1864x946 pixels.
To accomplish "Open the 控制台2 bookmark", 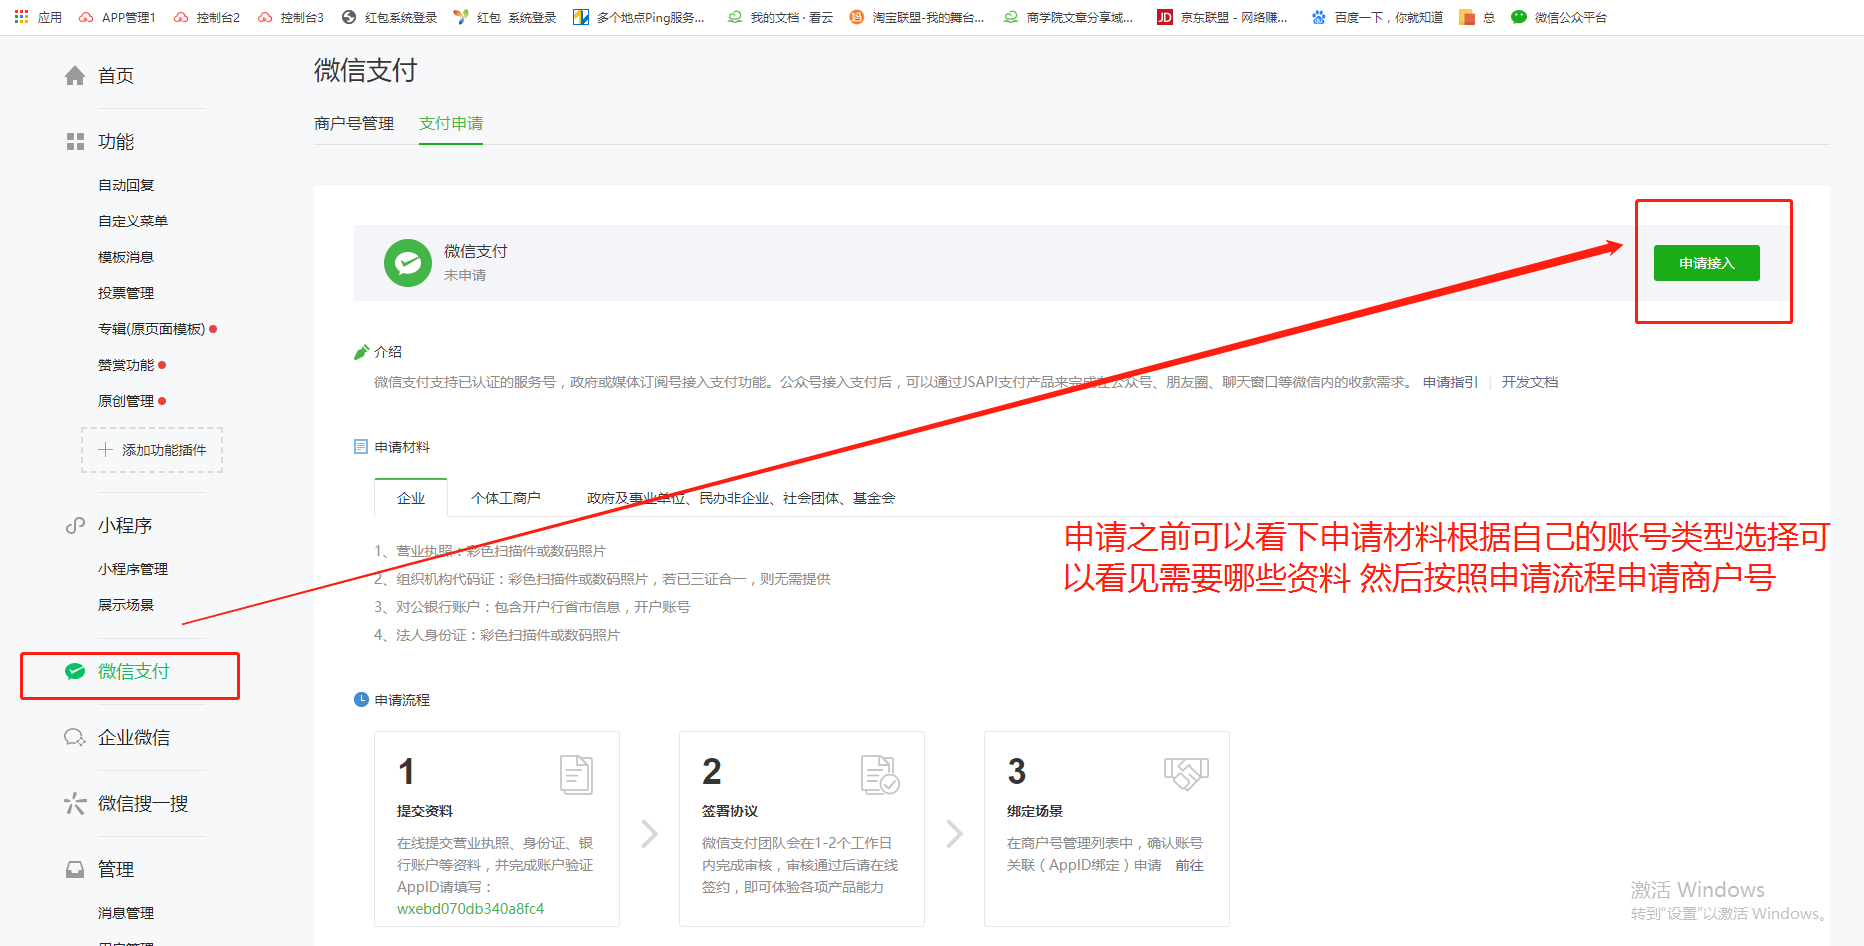I will (x=207, y=17).
